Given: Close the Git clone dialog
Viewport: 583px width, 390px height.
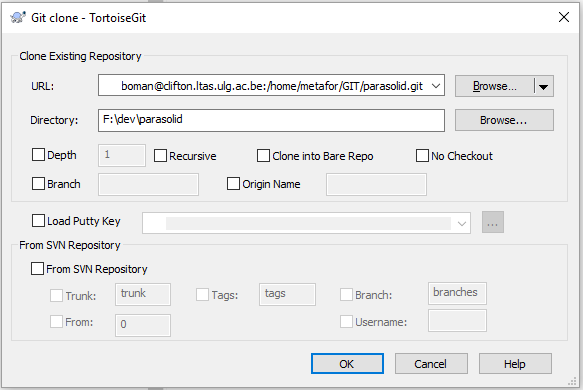Looking at the screenshot, I should tap(564, 17).
